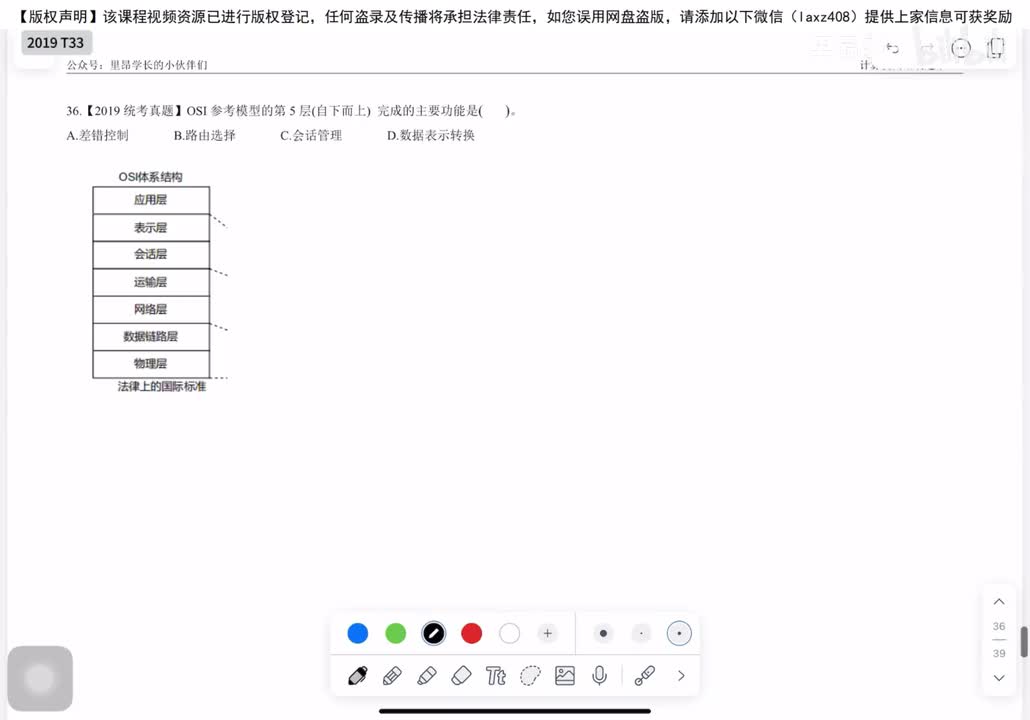Click question 36 text about OSI model

tap(290, 110)
